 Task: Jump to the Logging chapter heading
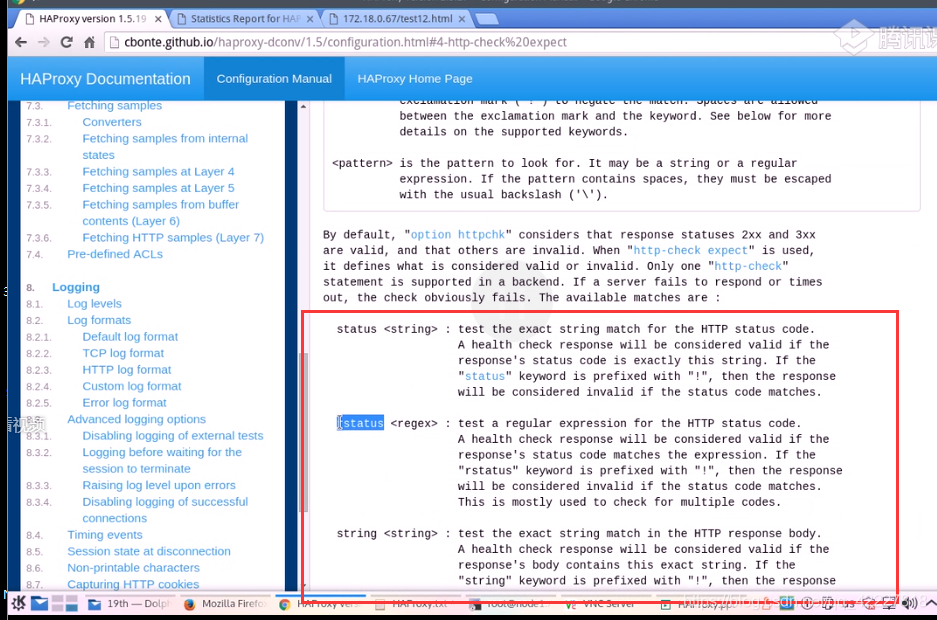point(76,287)
